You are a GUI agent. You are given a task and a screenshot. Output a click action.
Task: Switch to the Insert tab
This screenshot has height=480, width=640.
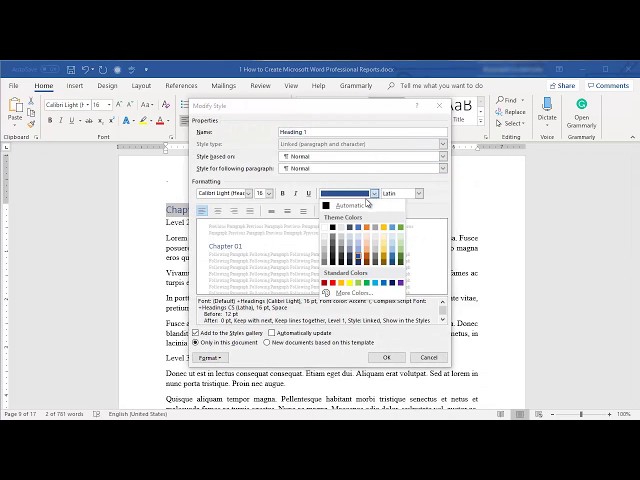[75, 86]
